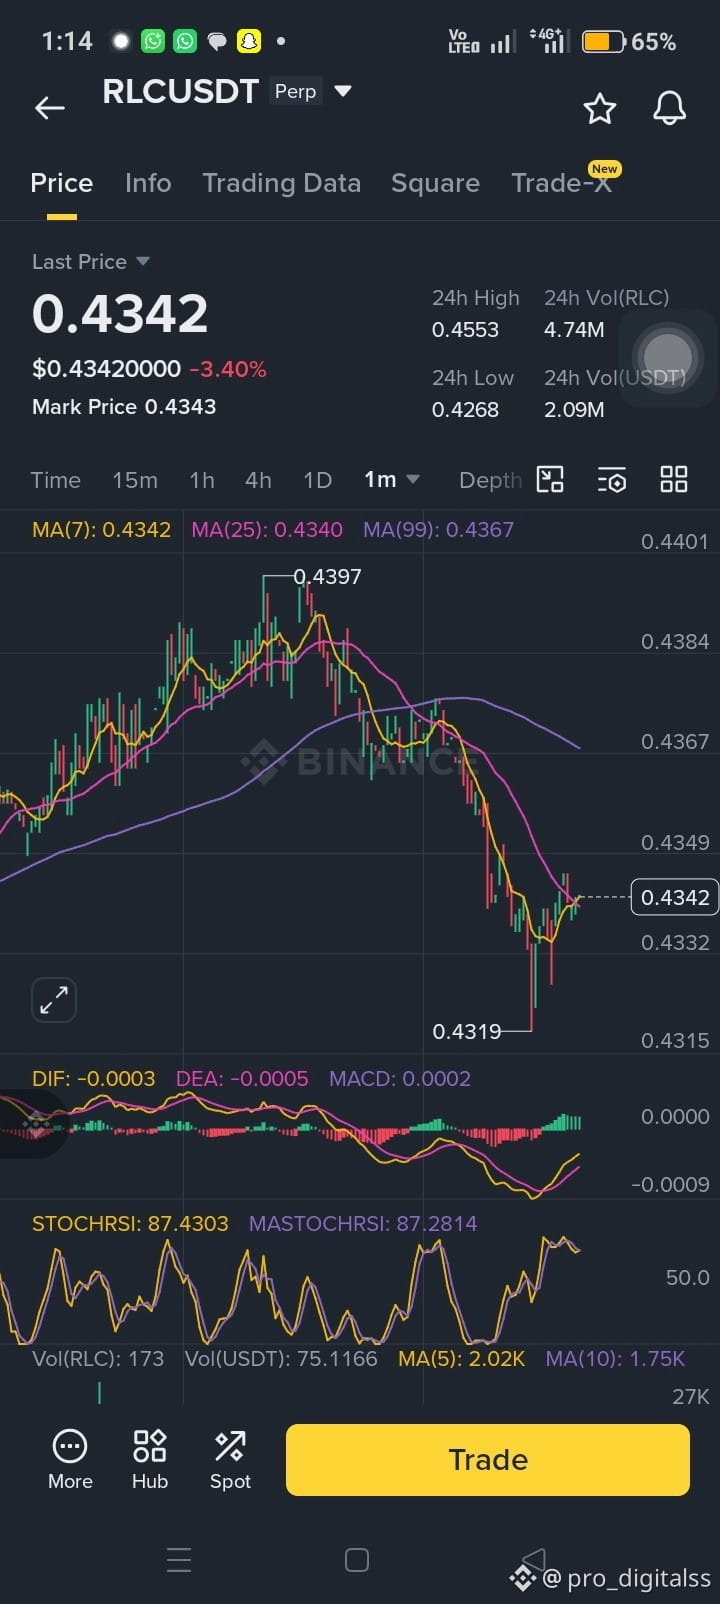720x1604 pixels.
Task: Tap the -3.40% price change
Action: (x=228, y=369)
